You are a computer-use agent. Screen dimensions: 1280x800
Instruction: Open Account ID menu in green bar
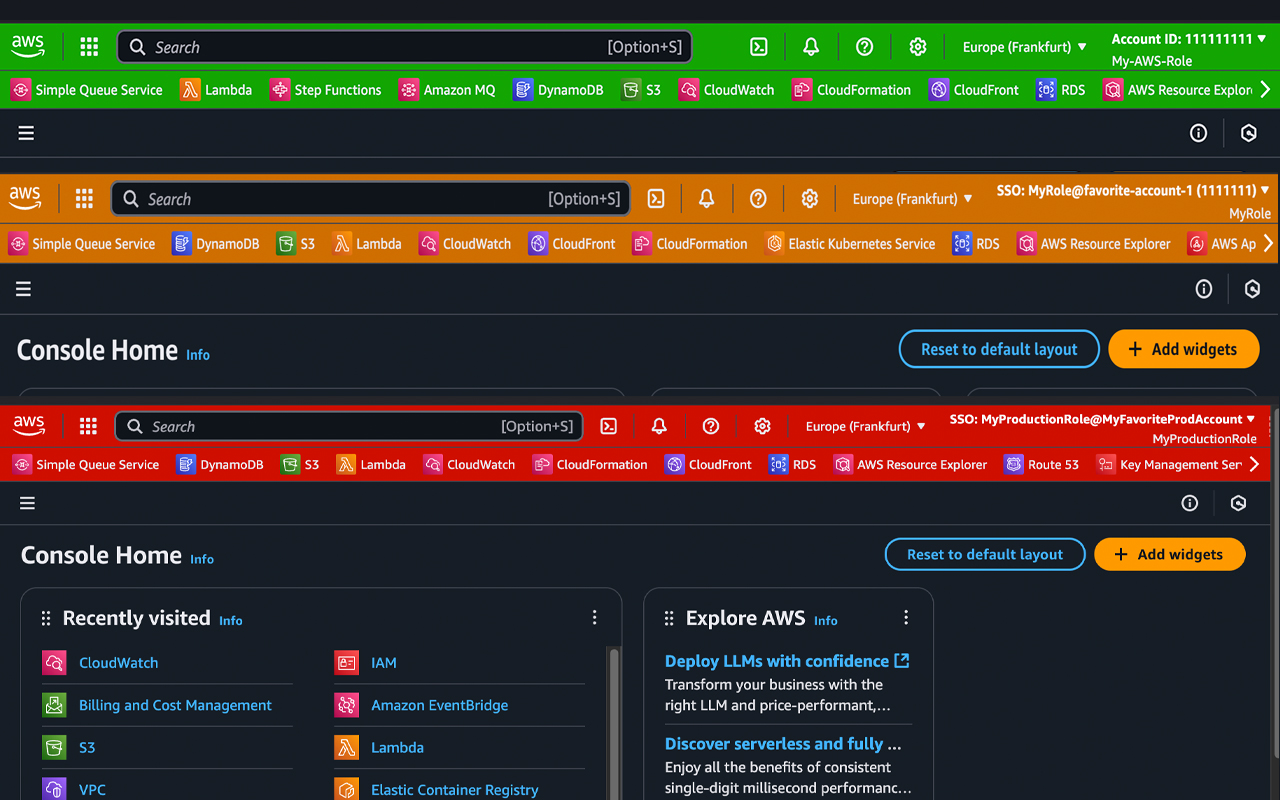click(x=1189, y=39)
